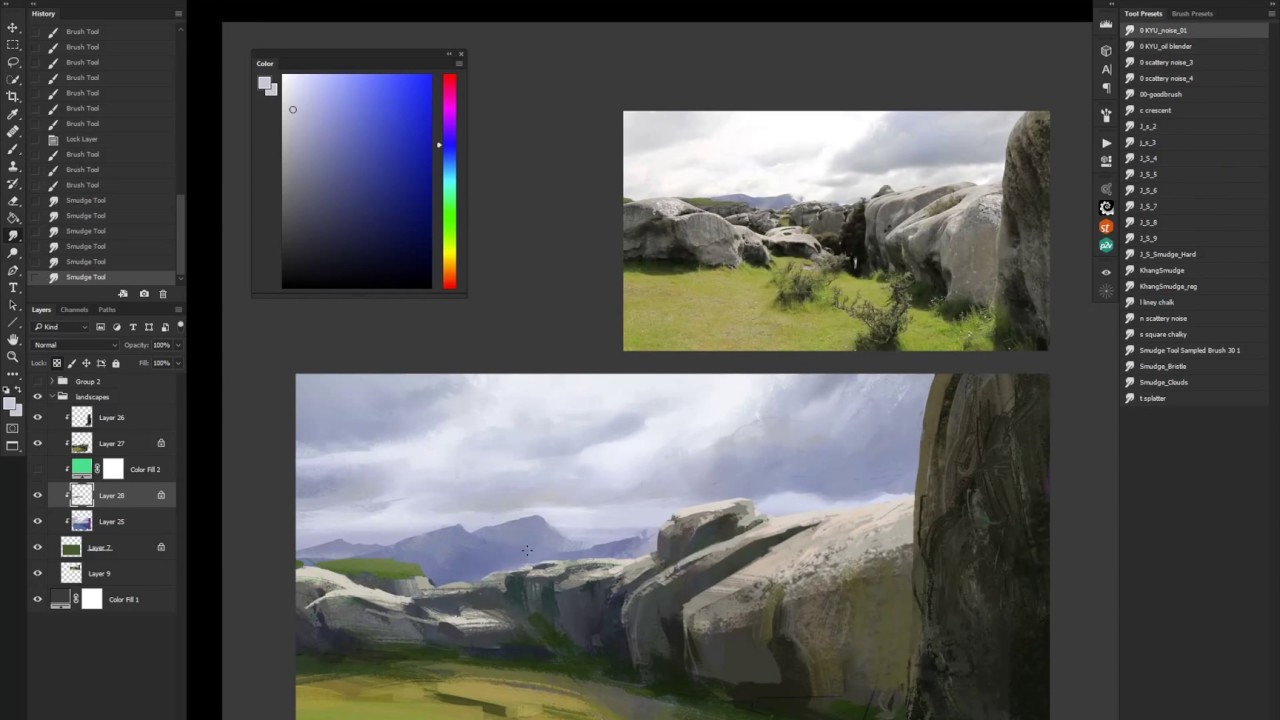Expand the Group 2 folder
The width and height of the screenshot is (1280, 720).
point(51,381)
